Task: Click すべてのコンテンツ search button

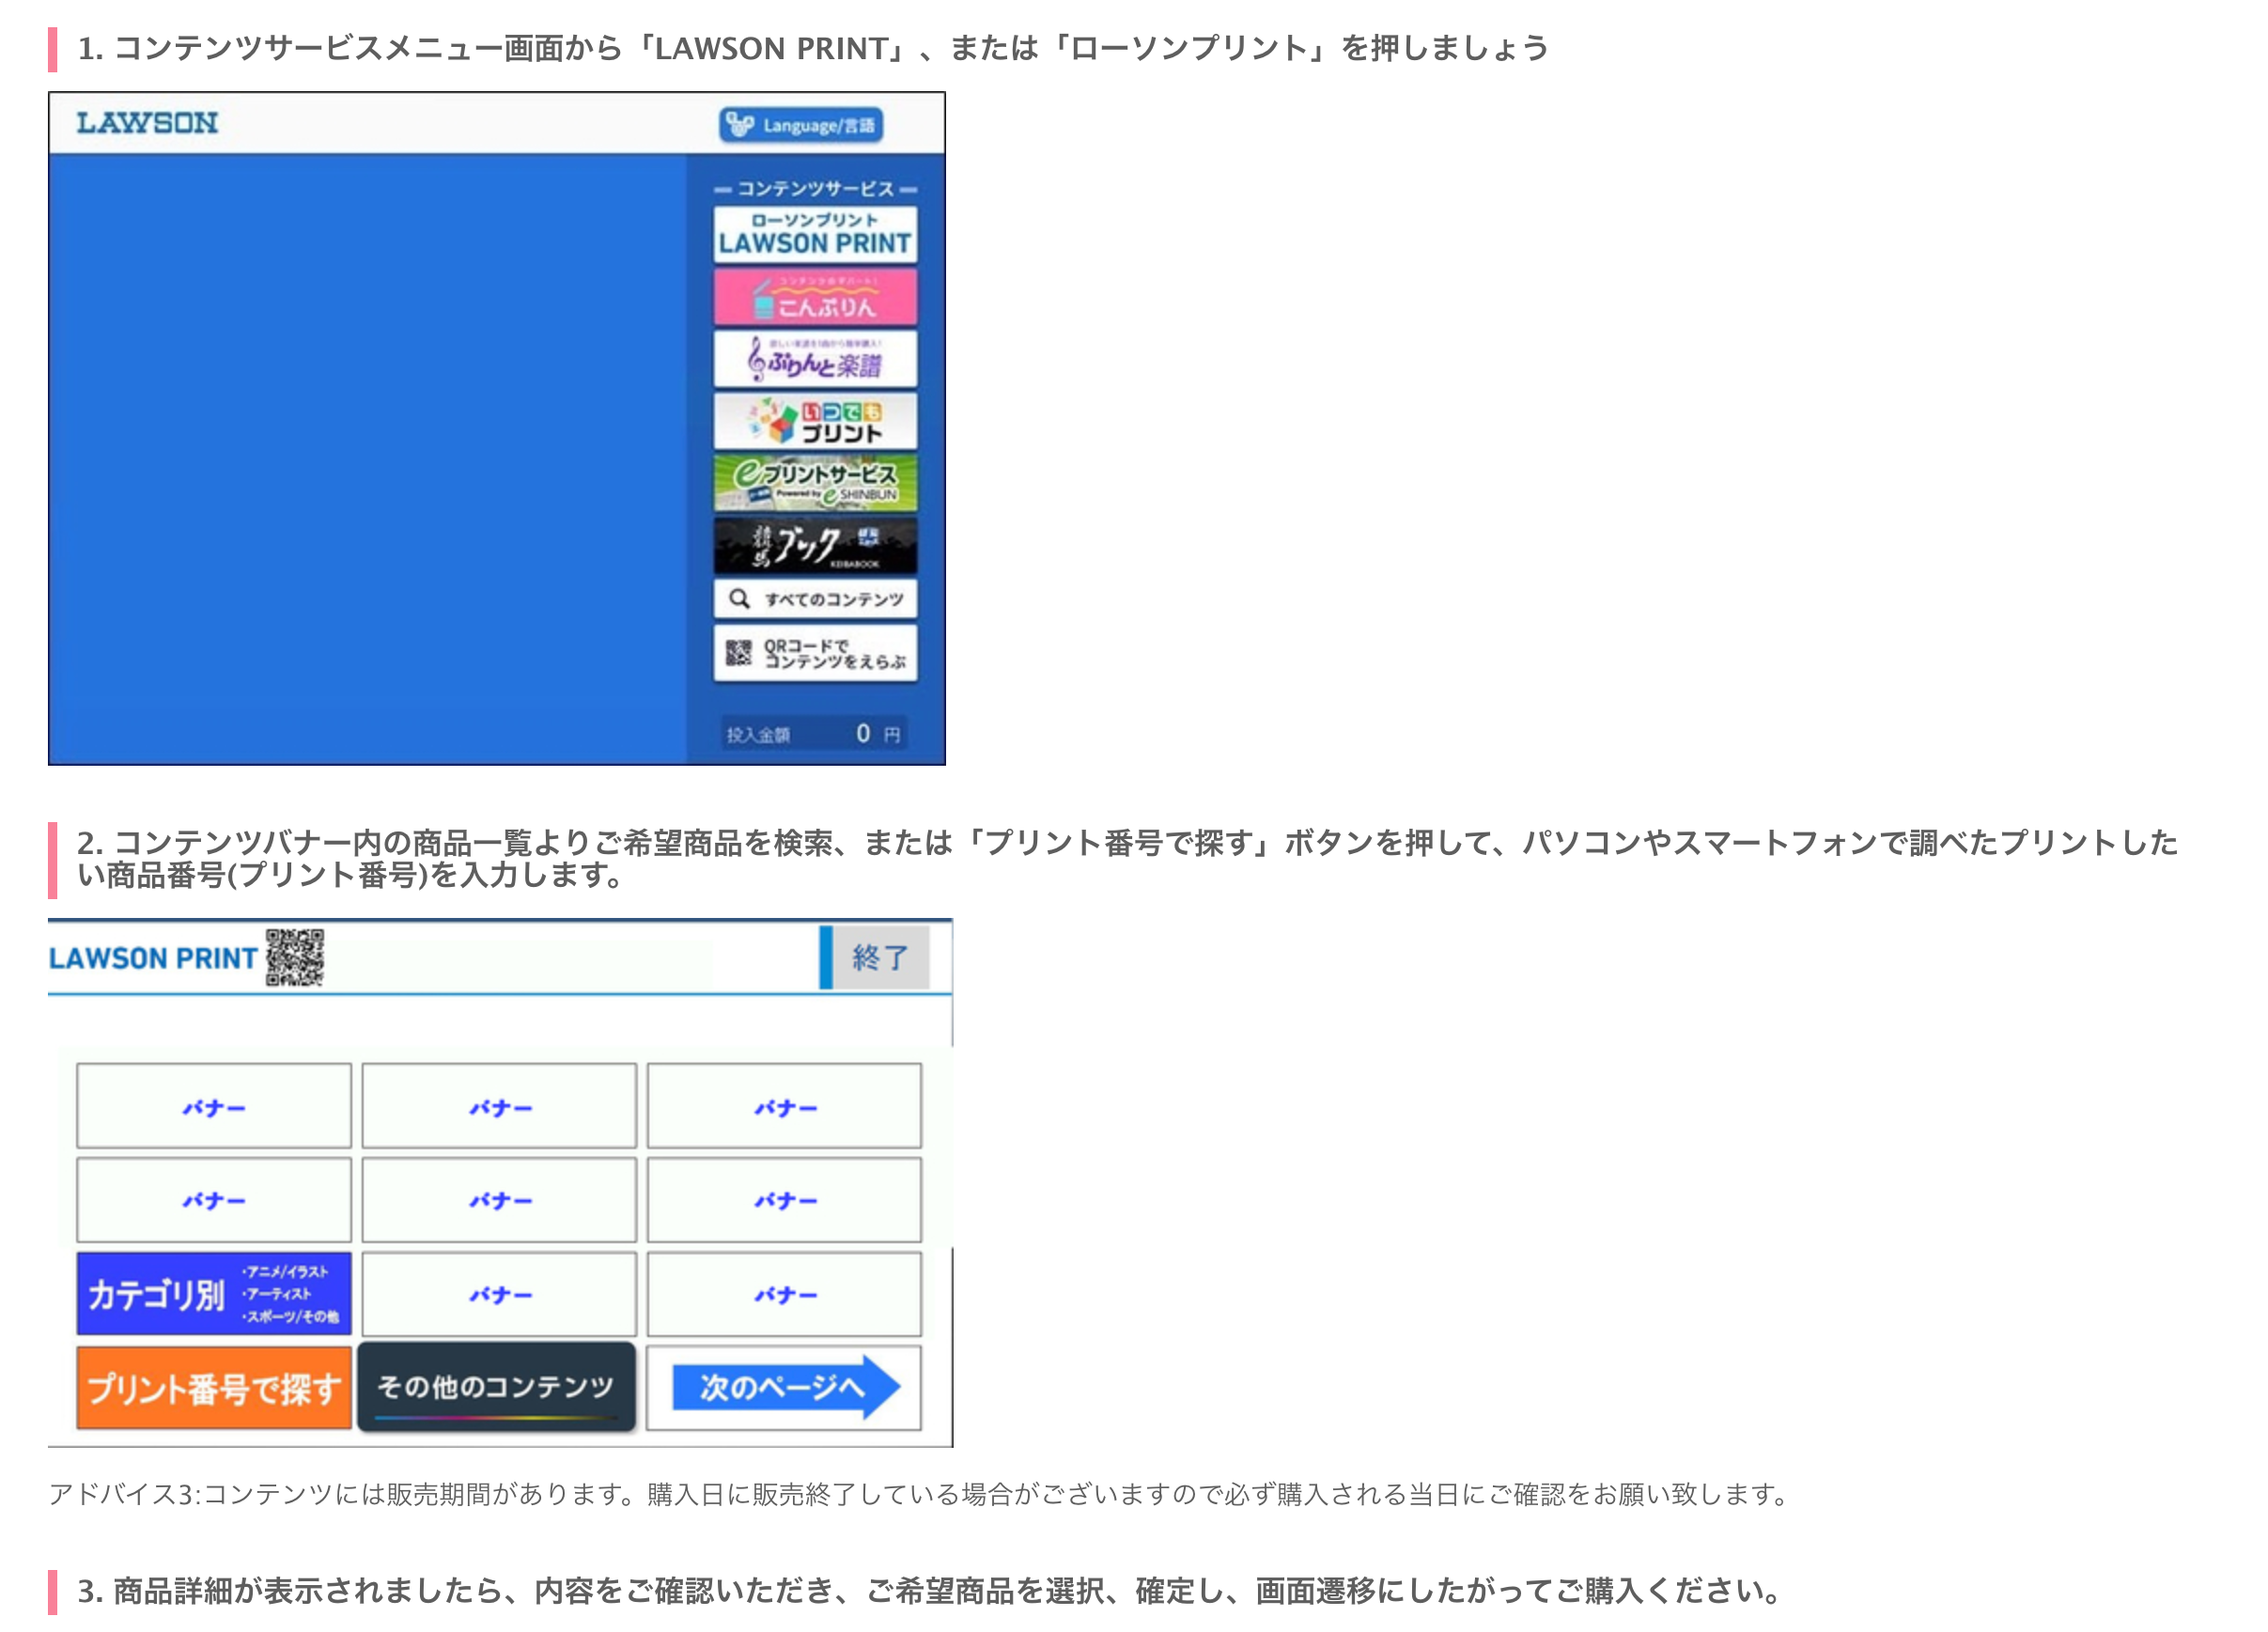Action: (814, 599)
